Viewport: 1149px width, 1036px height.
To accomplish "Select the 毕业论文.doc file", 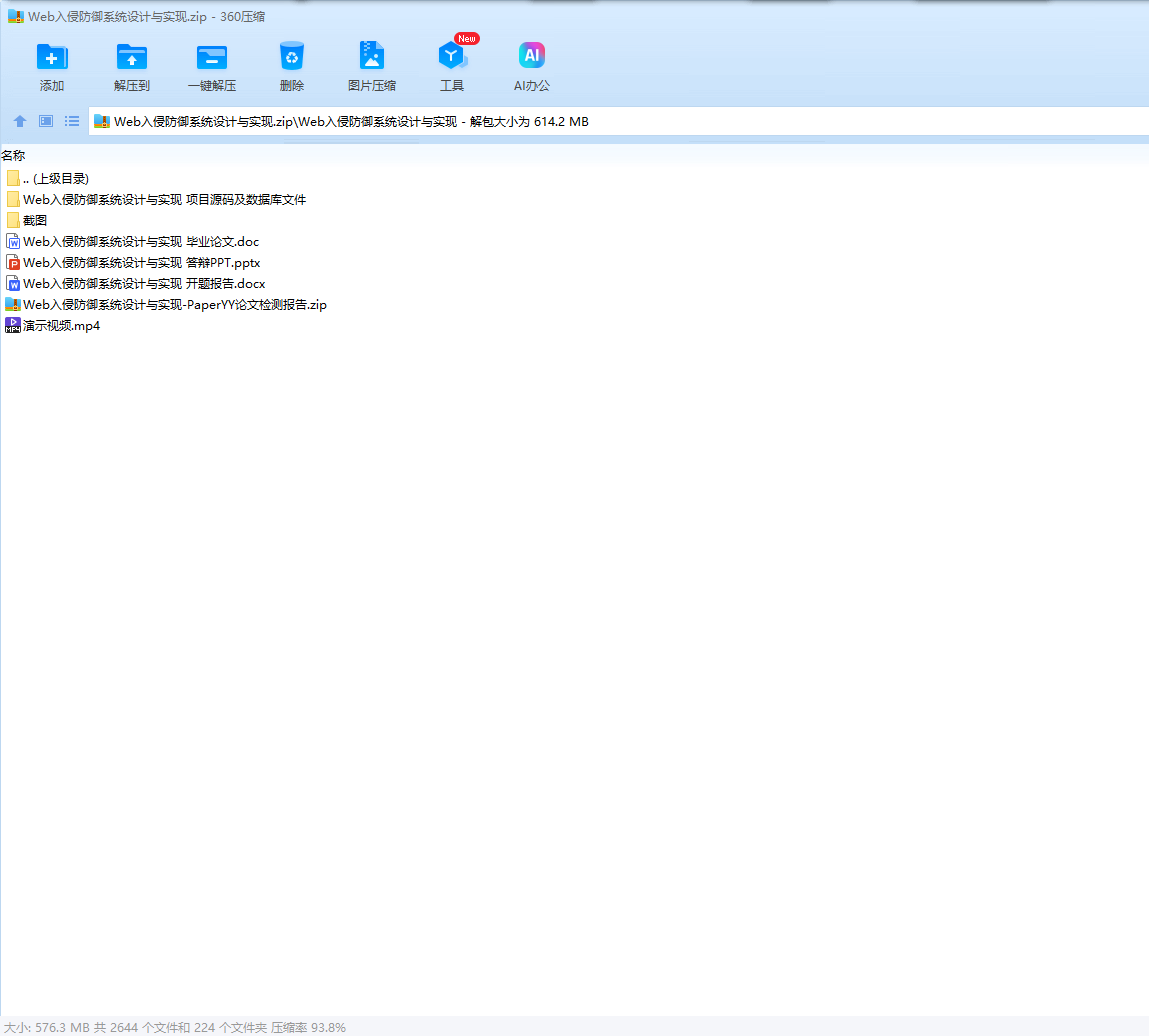I will pos(133,242).
